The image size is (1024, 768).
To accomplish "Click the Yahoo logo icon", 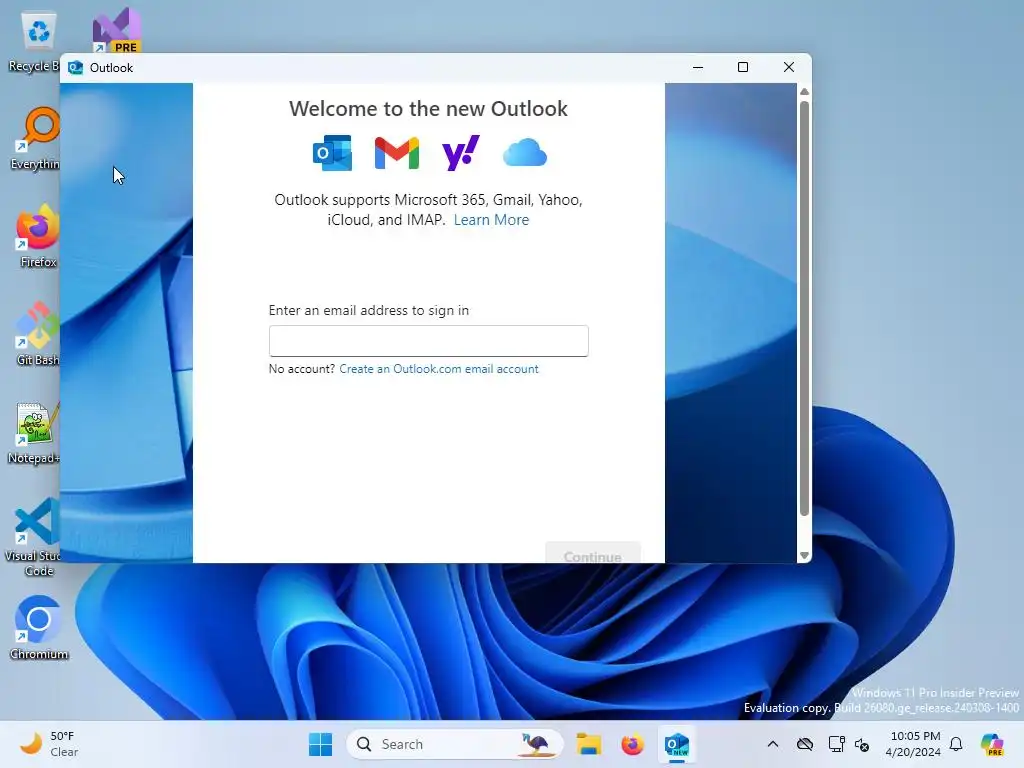I will coord(460,153).
